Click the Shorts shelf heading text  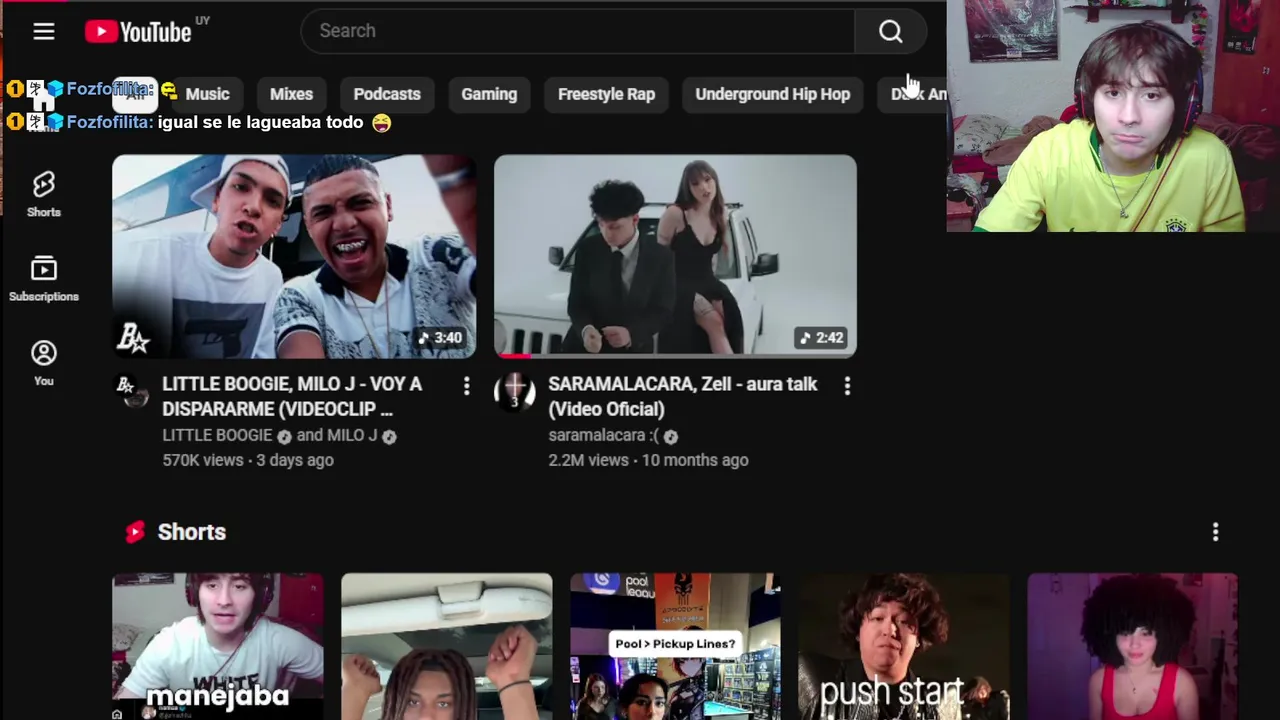[x=192, y=532]
